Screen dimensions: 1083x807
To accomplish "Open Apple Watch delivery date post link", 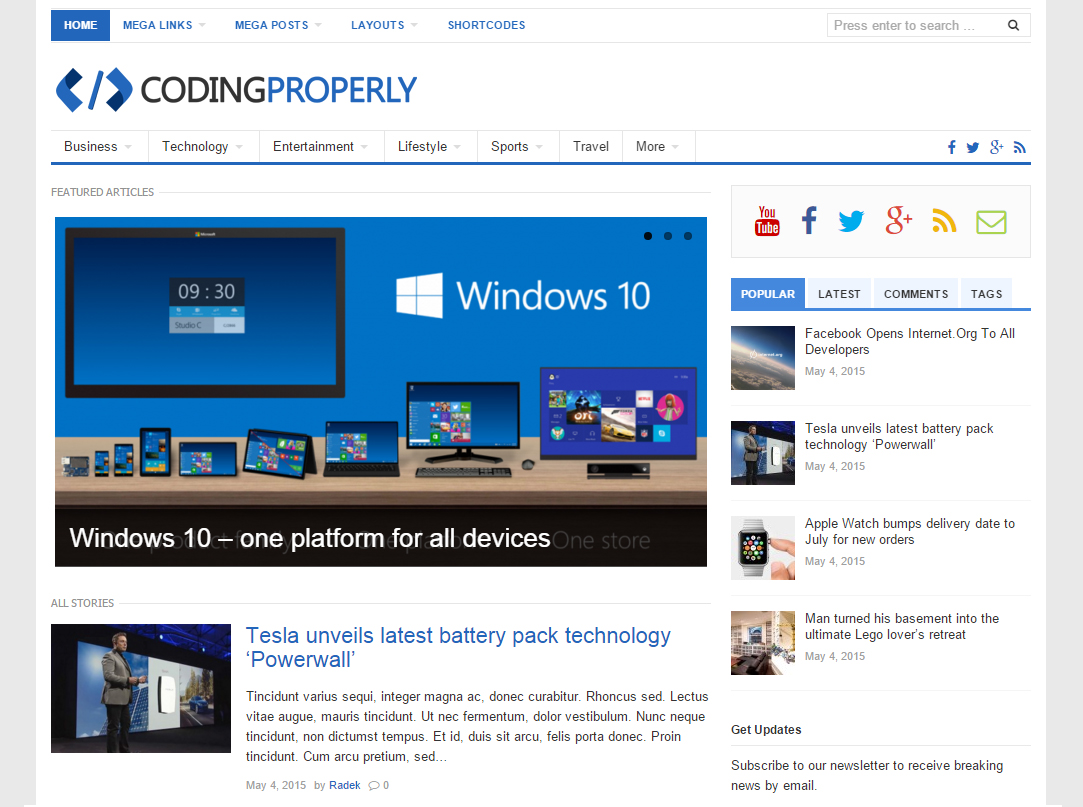I will click(x=910, y=531).
